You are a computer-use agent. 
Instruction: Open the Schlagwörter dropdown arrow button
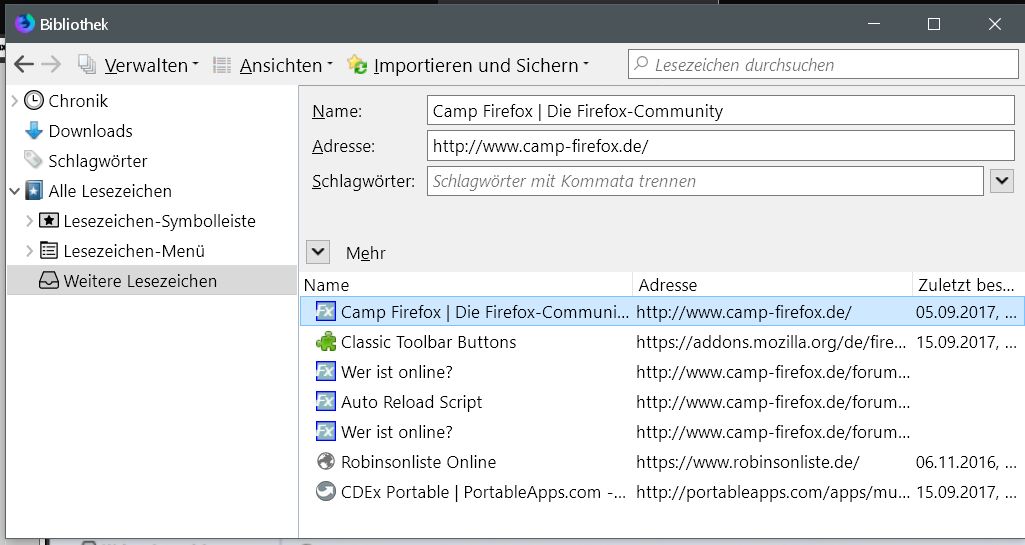point(1002,181)
